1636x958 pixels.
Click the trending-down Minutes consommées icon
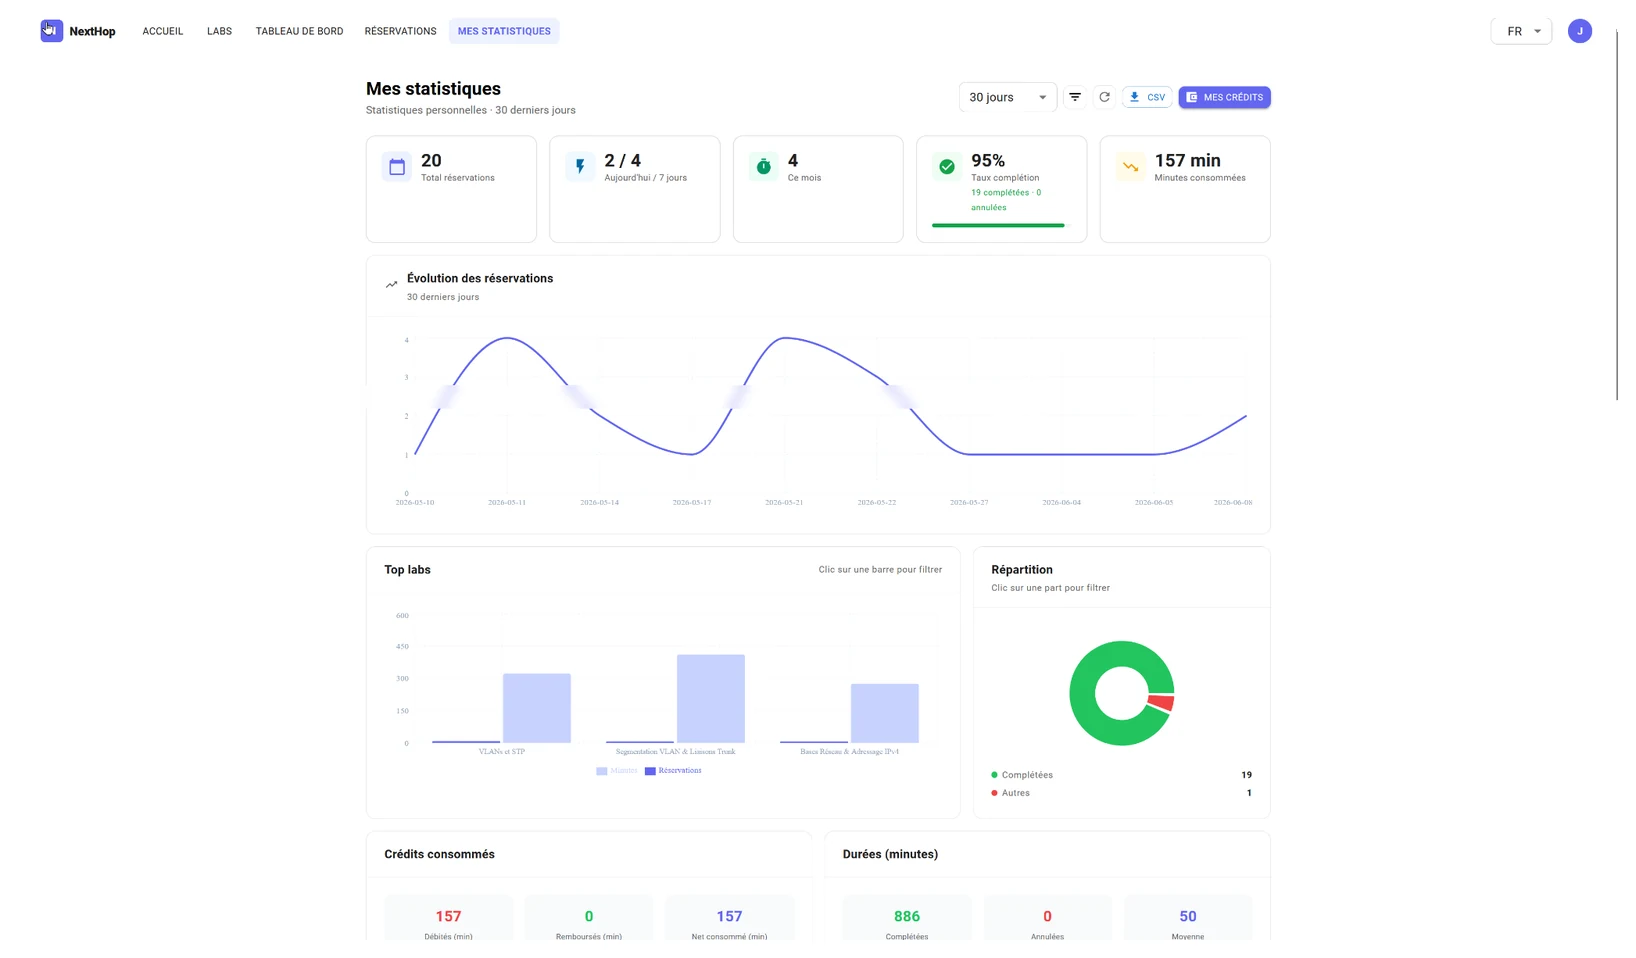click(1131, 167)
